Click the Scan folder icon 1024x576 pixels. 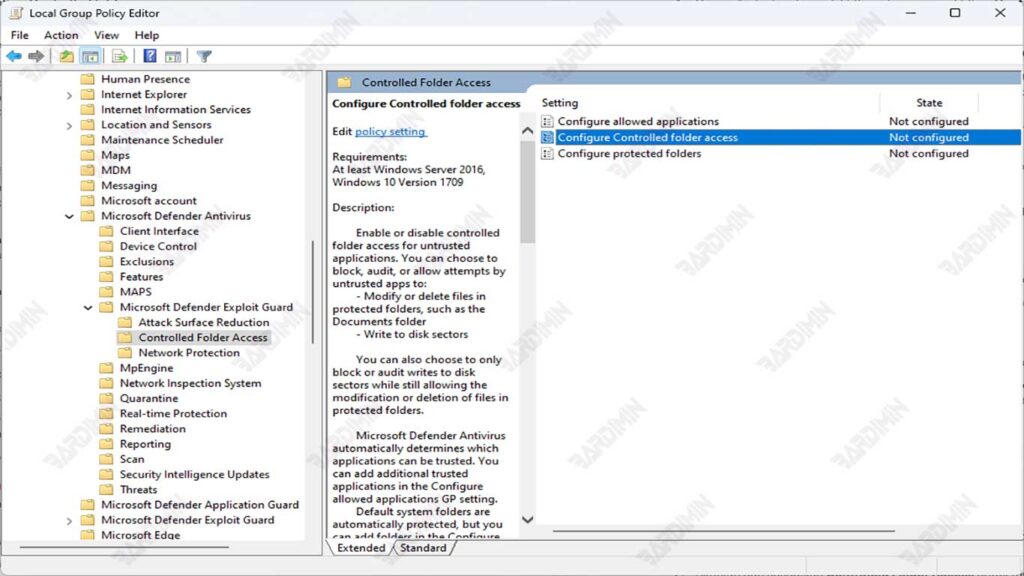106,459
